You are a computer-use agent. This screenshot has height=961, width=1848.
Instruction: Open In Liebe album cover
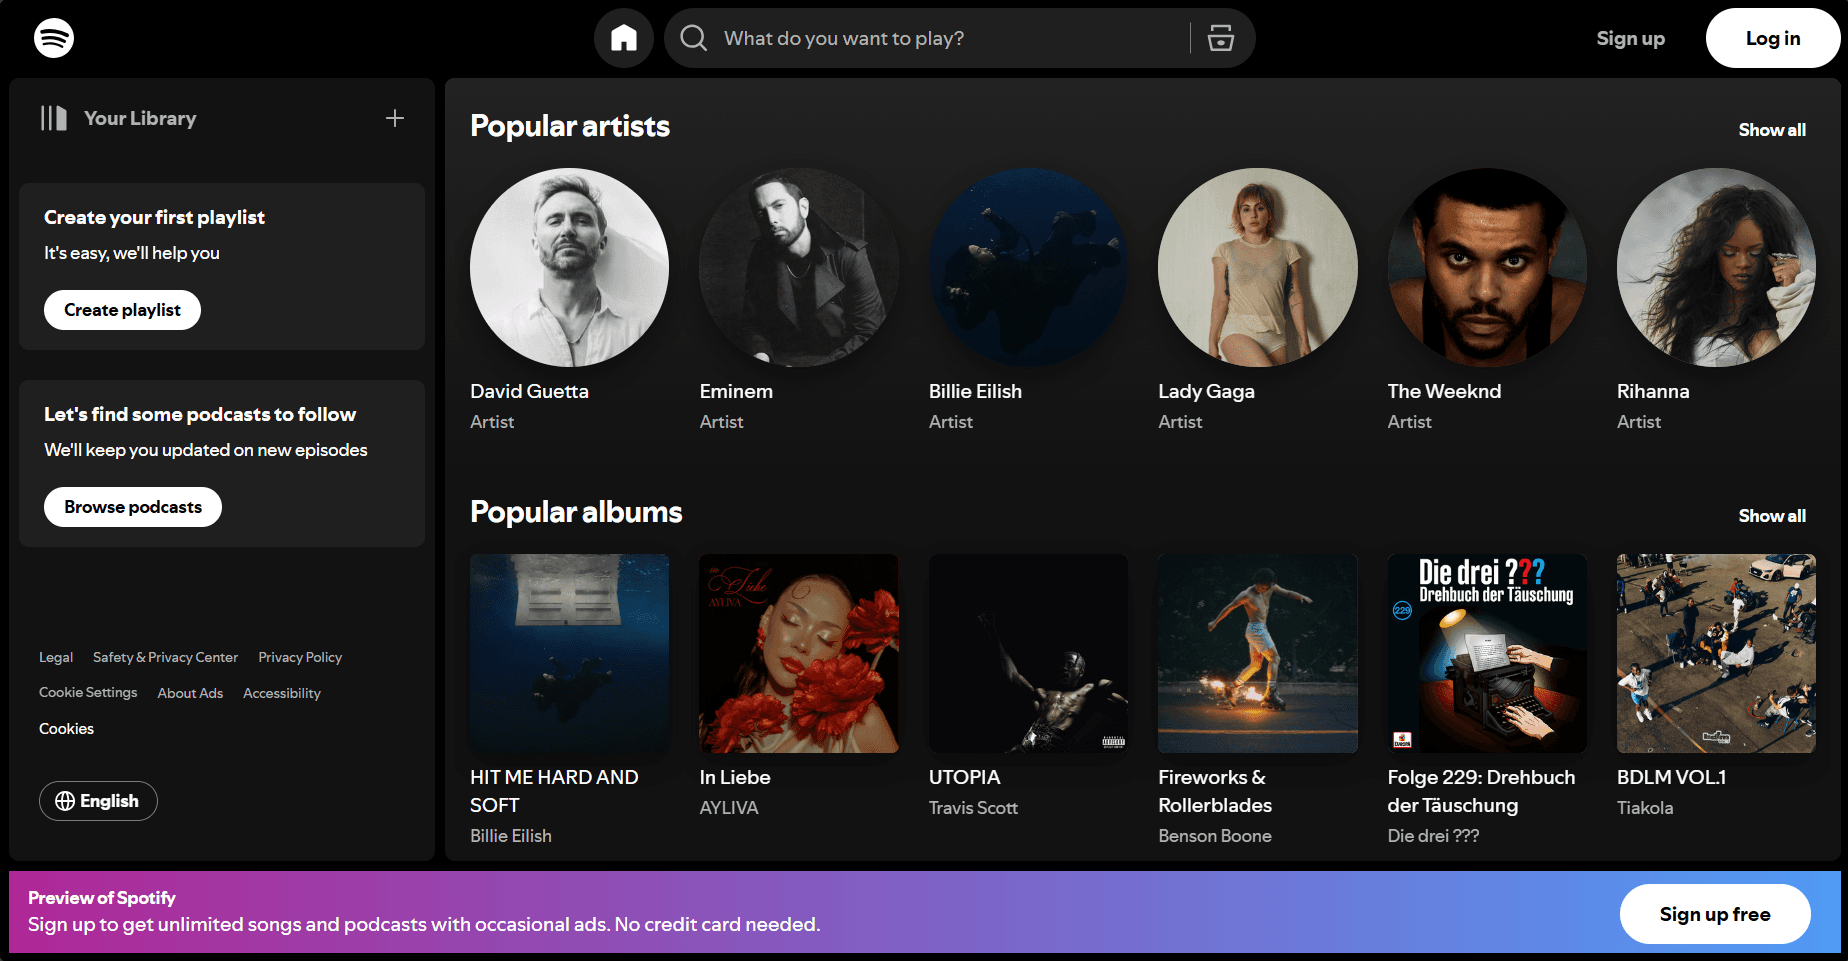click(799, 653)
